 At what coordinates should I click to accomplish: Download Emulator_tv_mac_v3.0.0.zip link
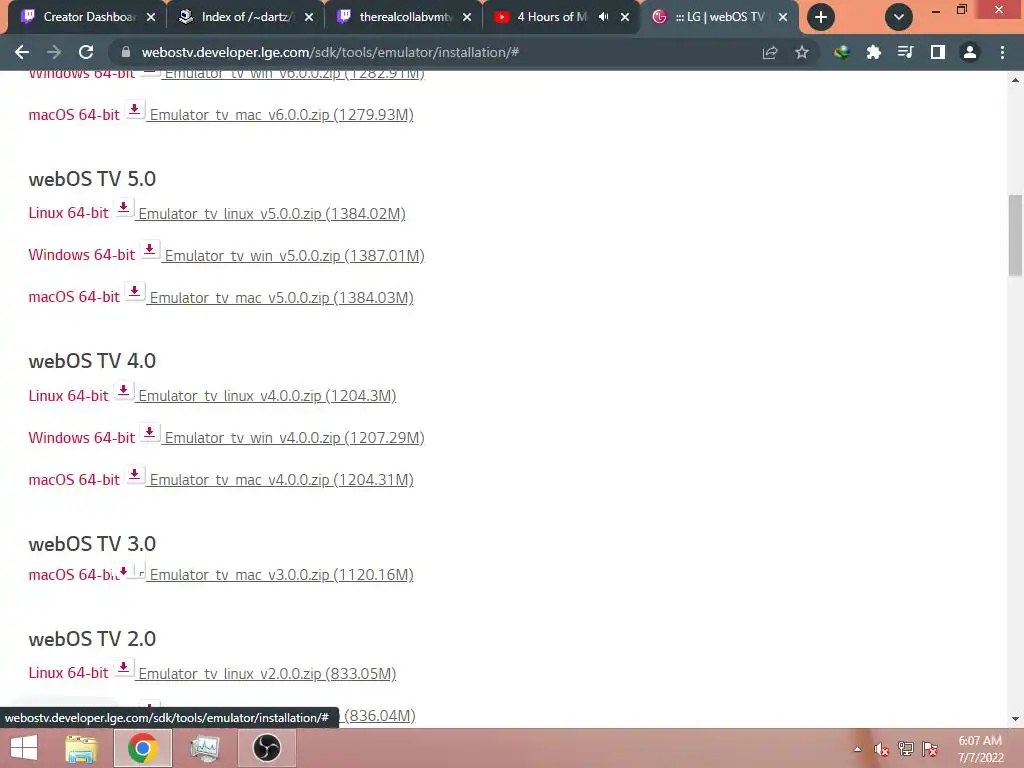pos(281,575)
